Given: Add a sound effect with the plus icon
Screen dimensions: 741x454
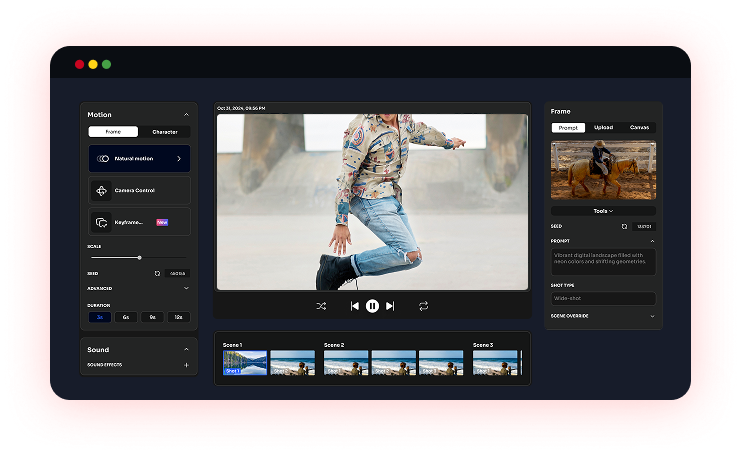Looking at the screenshot, I should 186,365.
